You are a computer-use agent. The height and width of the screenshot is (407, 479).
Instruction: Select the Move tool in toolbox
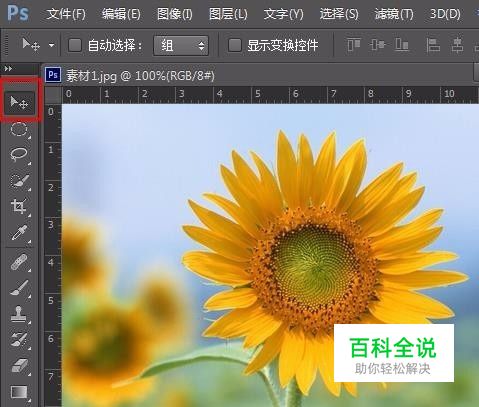pyautogui.click(x=19, y=102)
